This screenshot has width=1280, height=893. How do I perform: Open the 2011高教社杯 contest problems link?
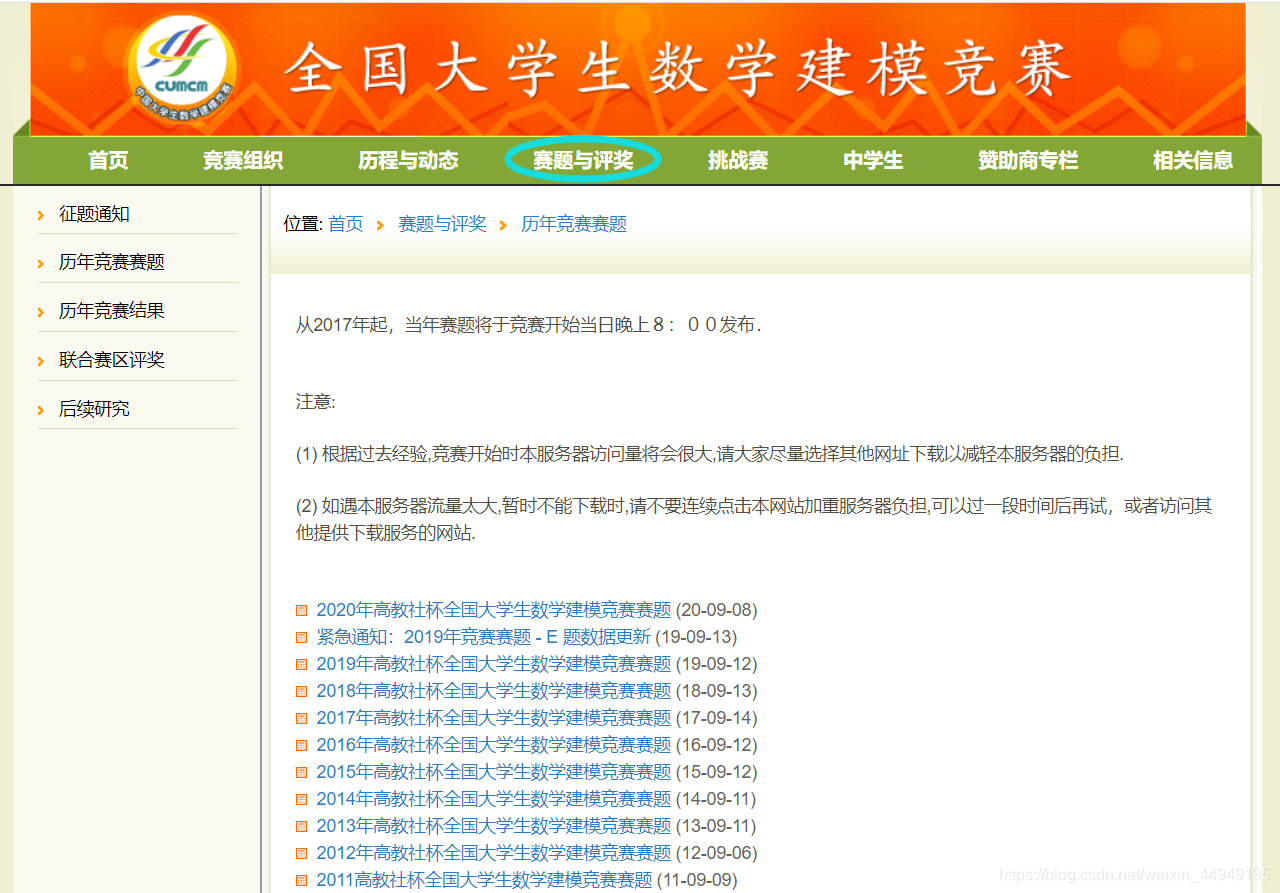tap(485, 880)
